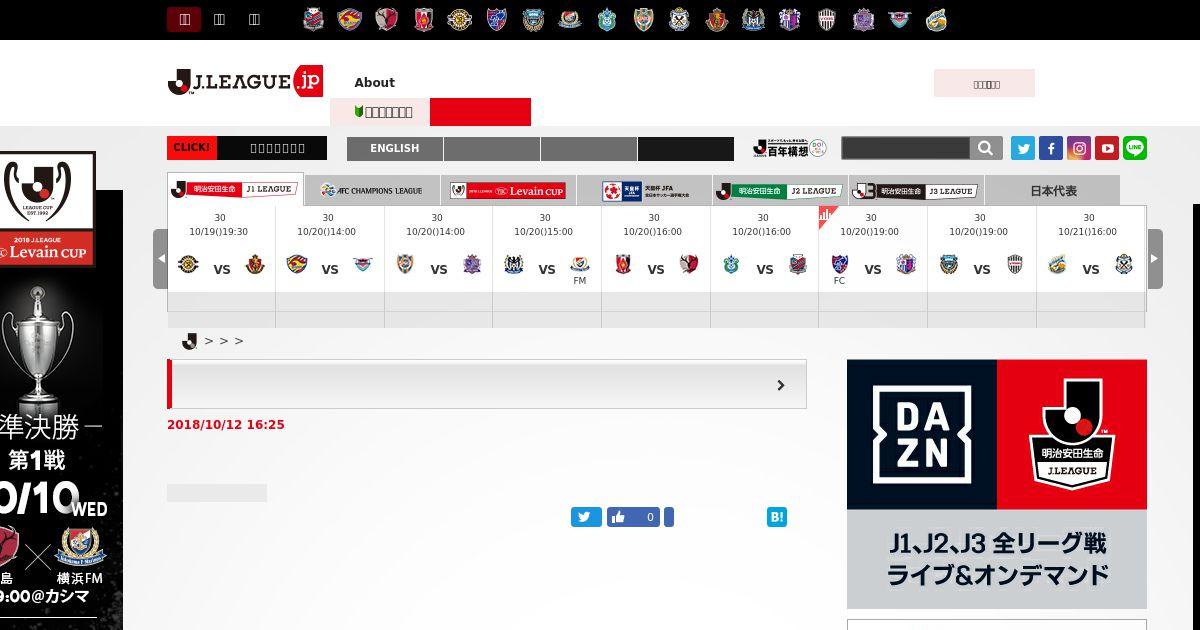Open the J.League Twitter page icon
The width and height of the screenshot is (1200, 630).
[1023, 148]
